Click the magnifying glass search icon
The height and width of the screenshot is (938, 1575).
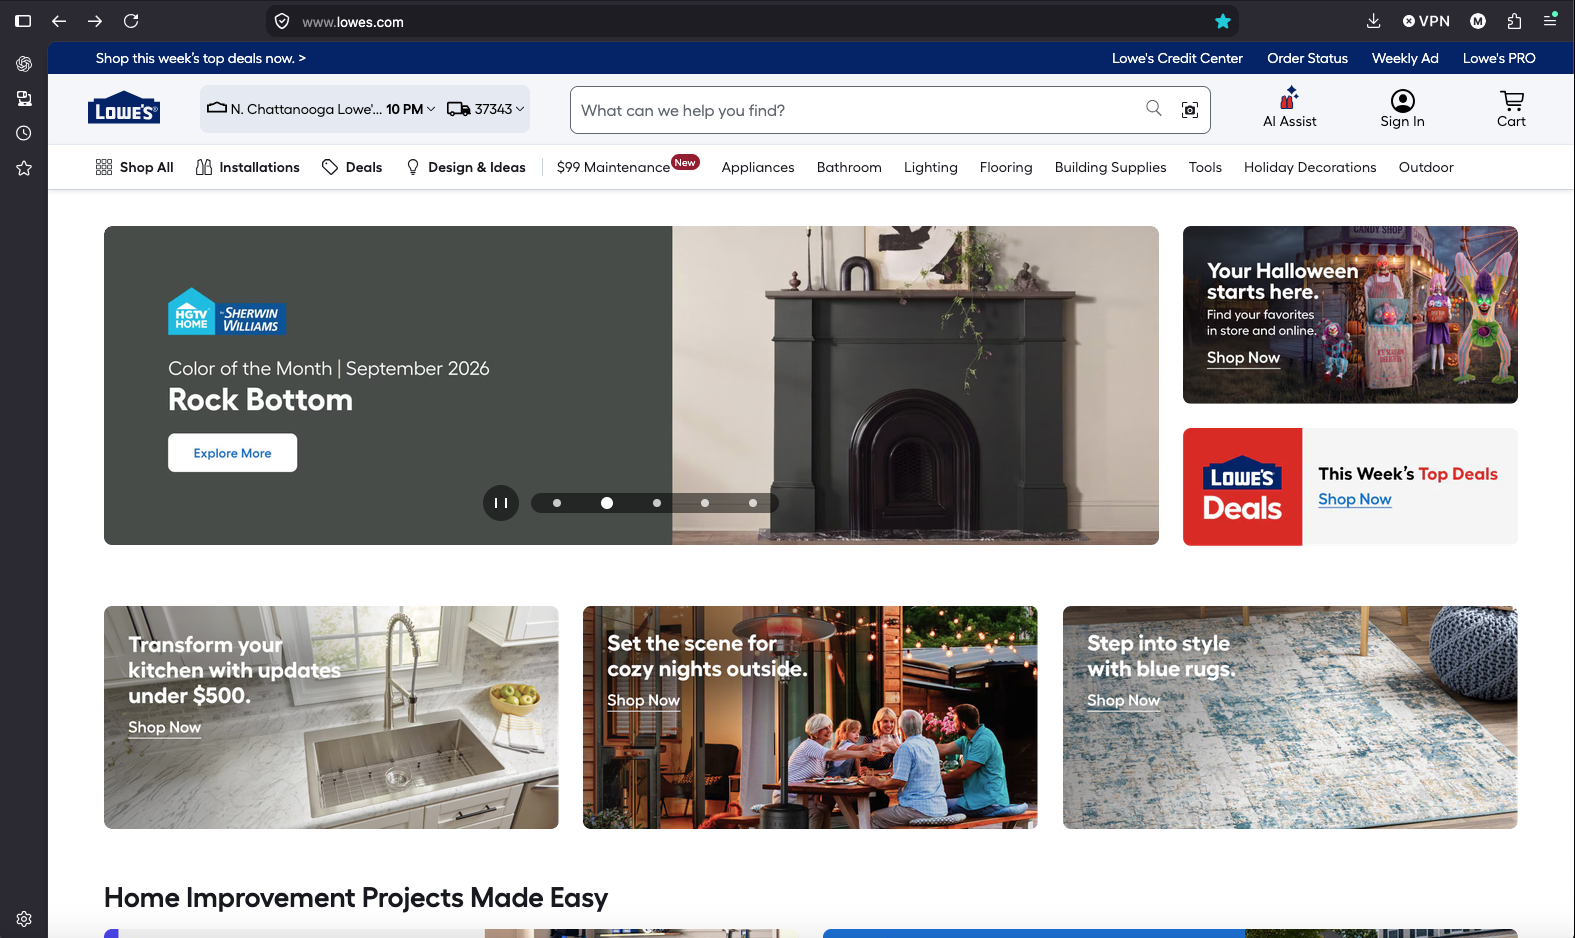tap(1154, 108)
